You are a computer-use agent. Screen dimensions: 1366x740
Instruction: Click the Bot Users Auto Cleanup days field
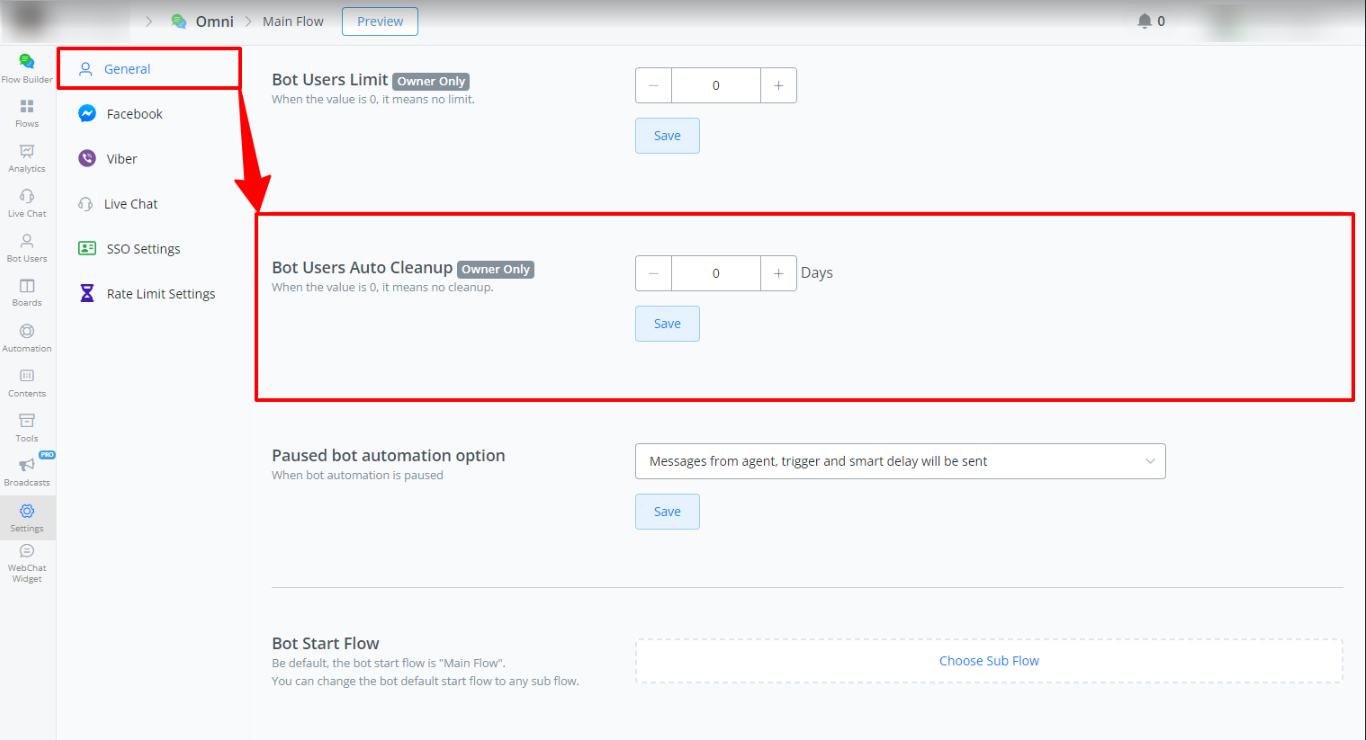(716, 273)
